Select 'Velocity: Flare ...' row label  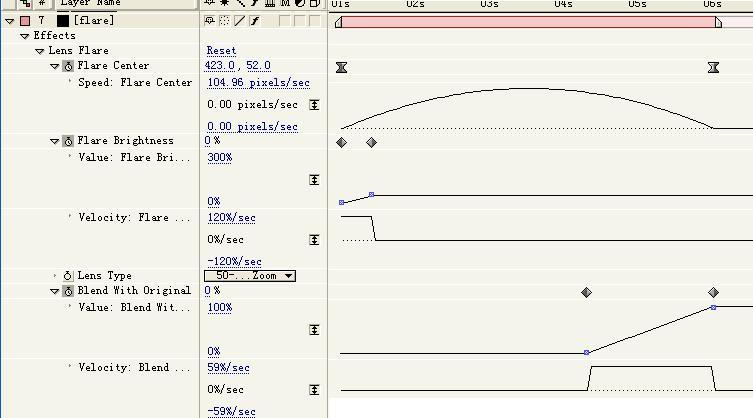pos(134,218)
